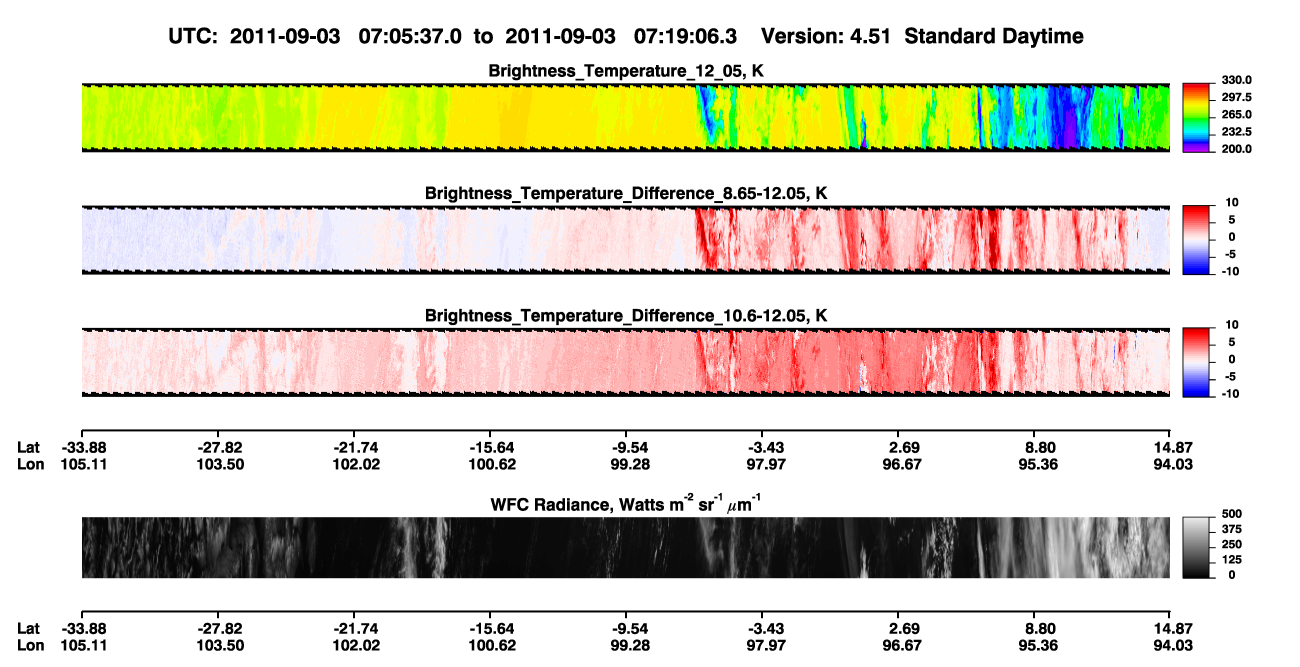Click the 'Brightness_Temperature_Difference_10.6-12.05, K' title
Image resolution: width=1300 pixels, height=667 pixels.
tap(626, 315)
